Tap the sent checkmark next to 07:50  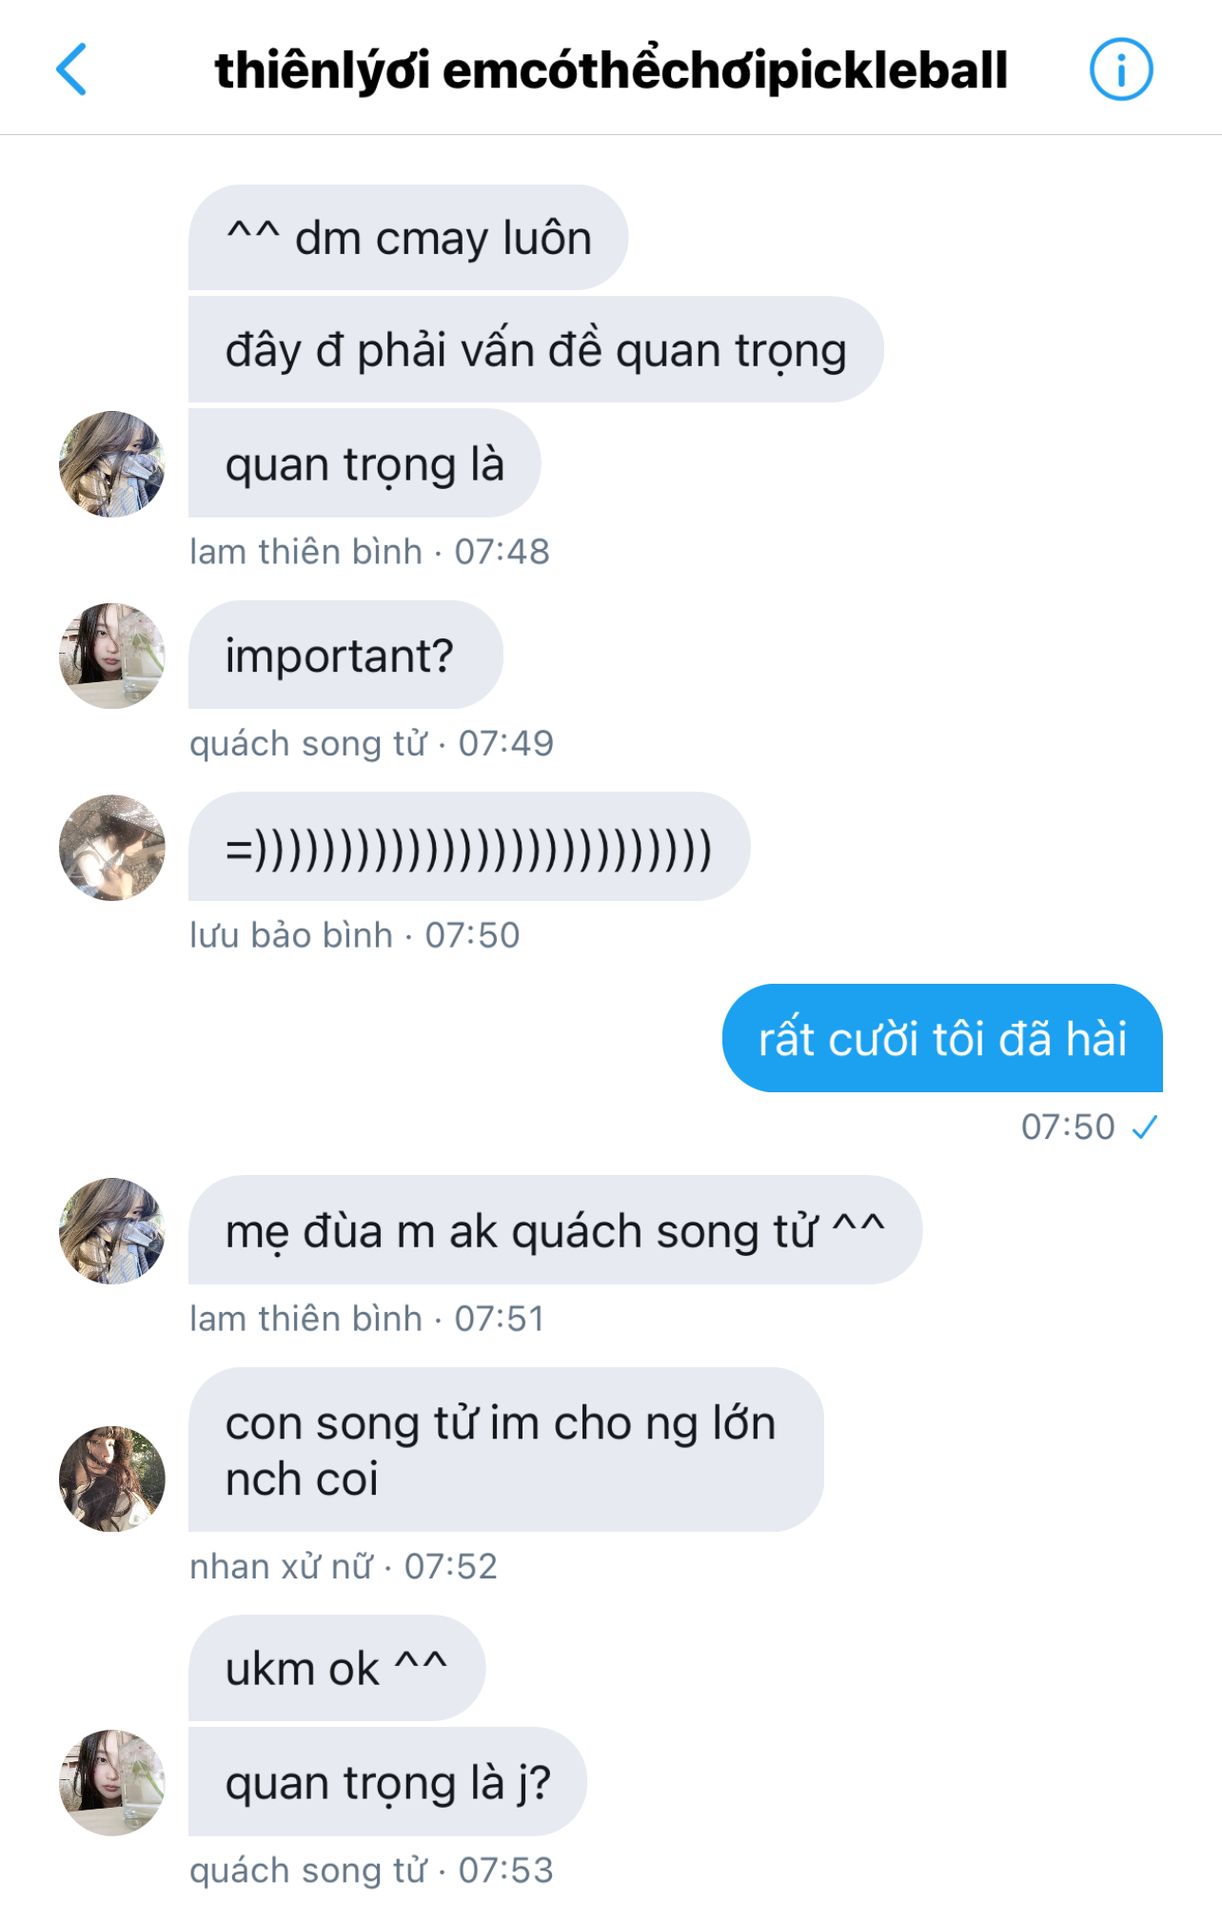pos(1144,1128)
